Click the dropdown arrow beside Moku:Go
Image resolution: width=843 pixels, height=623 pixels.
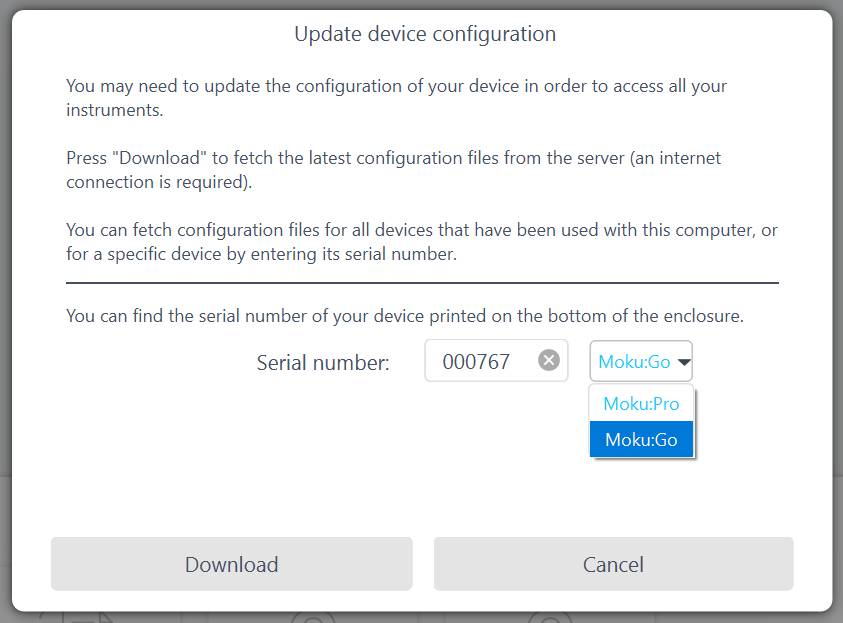coord(684,362)
